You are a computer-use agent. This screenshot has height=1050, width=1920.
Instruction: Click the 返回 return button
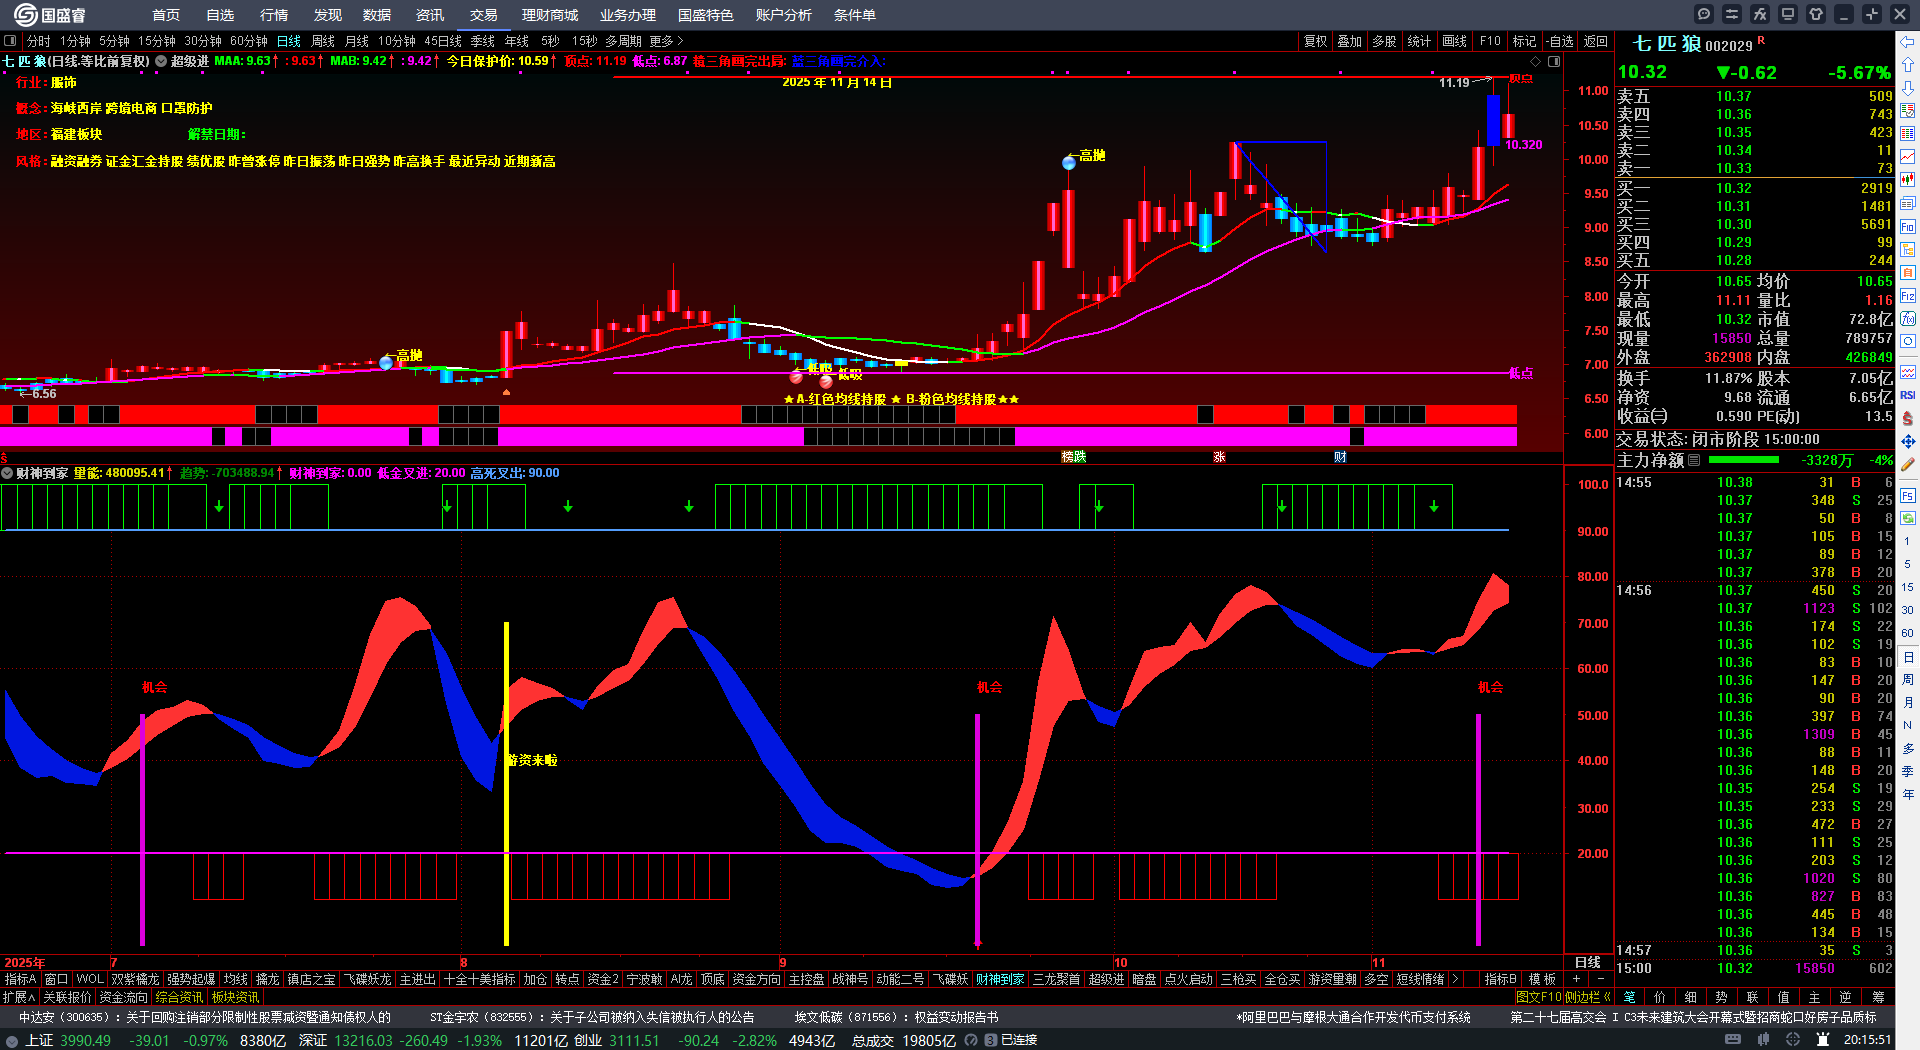pyautogui.click(x=1596, y=41)
